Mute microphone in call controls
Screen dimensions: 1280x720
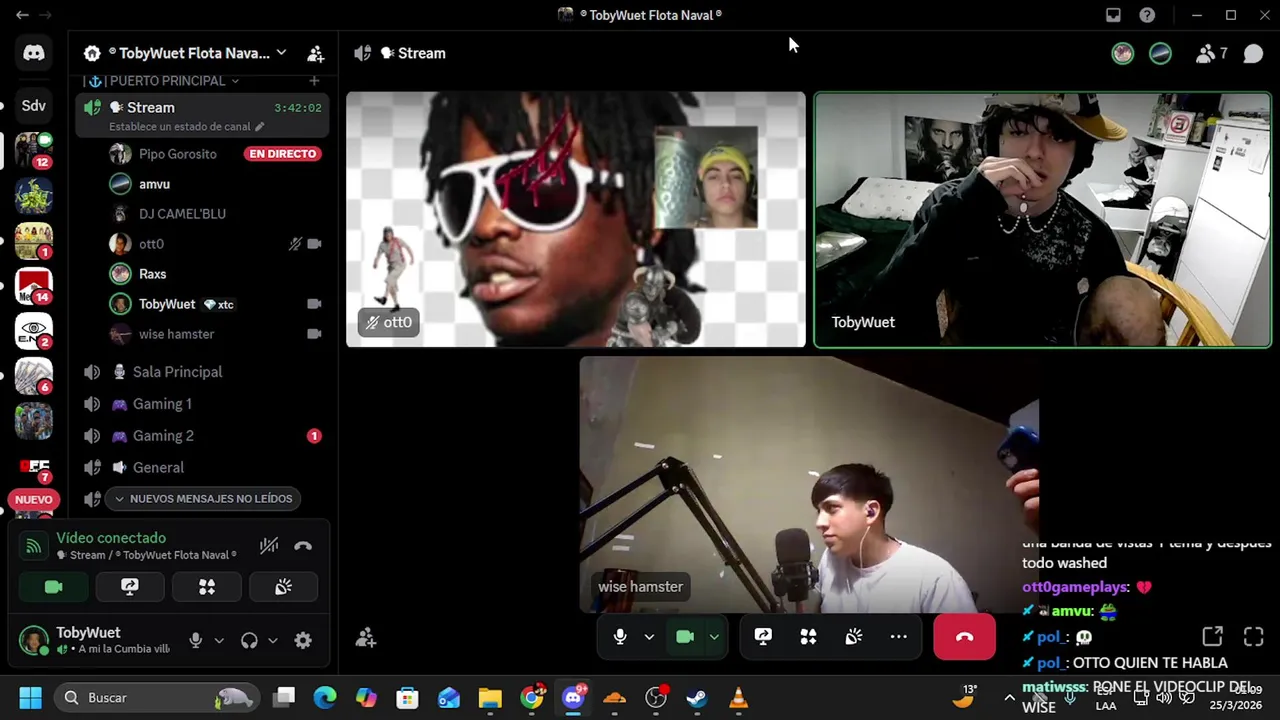[620, 637]
